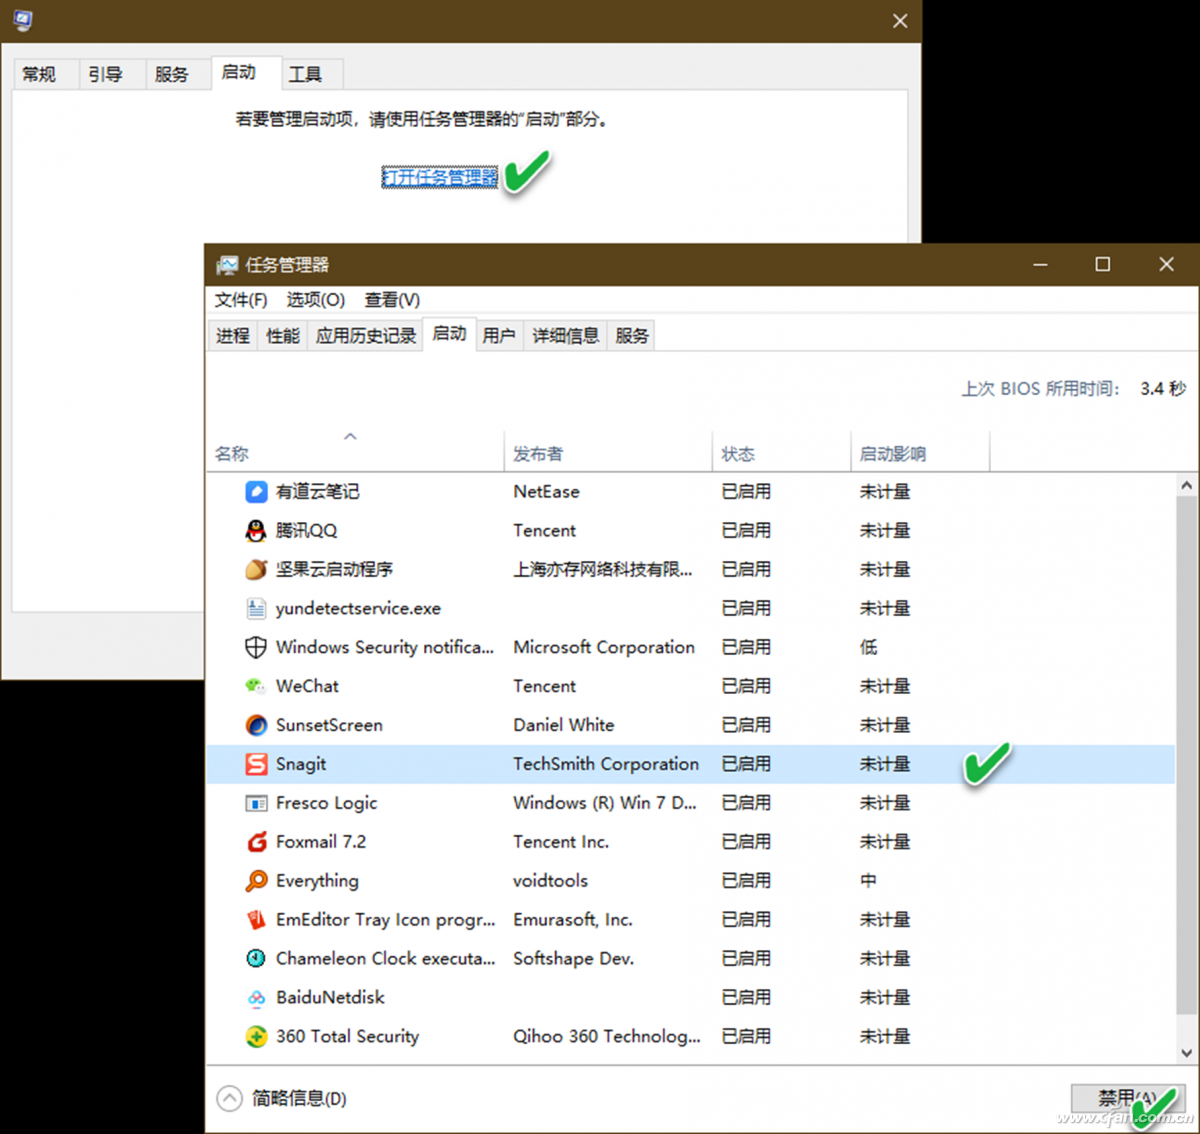This screenshot has height=1134, width=1200.
Task: Collapse details with 简略信息(D) arrow icon
Action: (x=229, y=1098)
